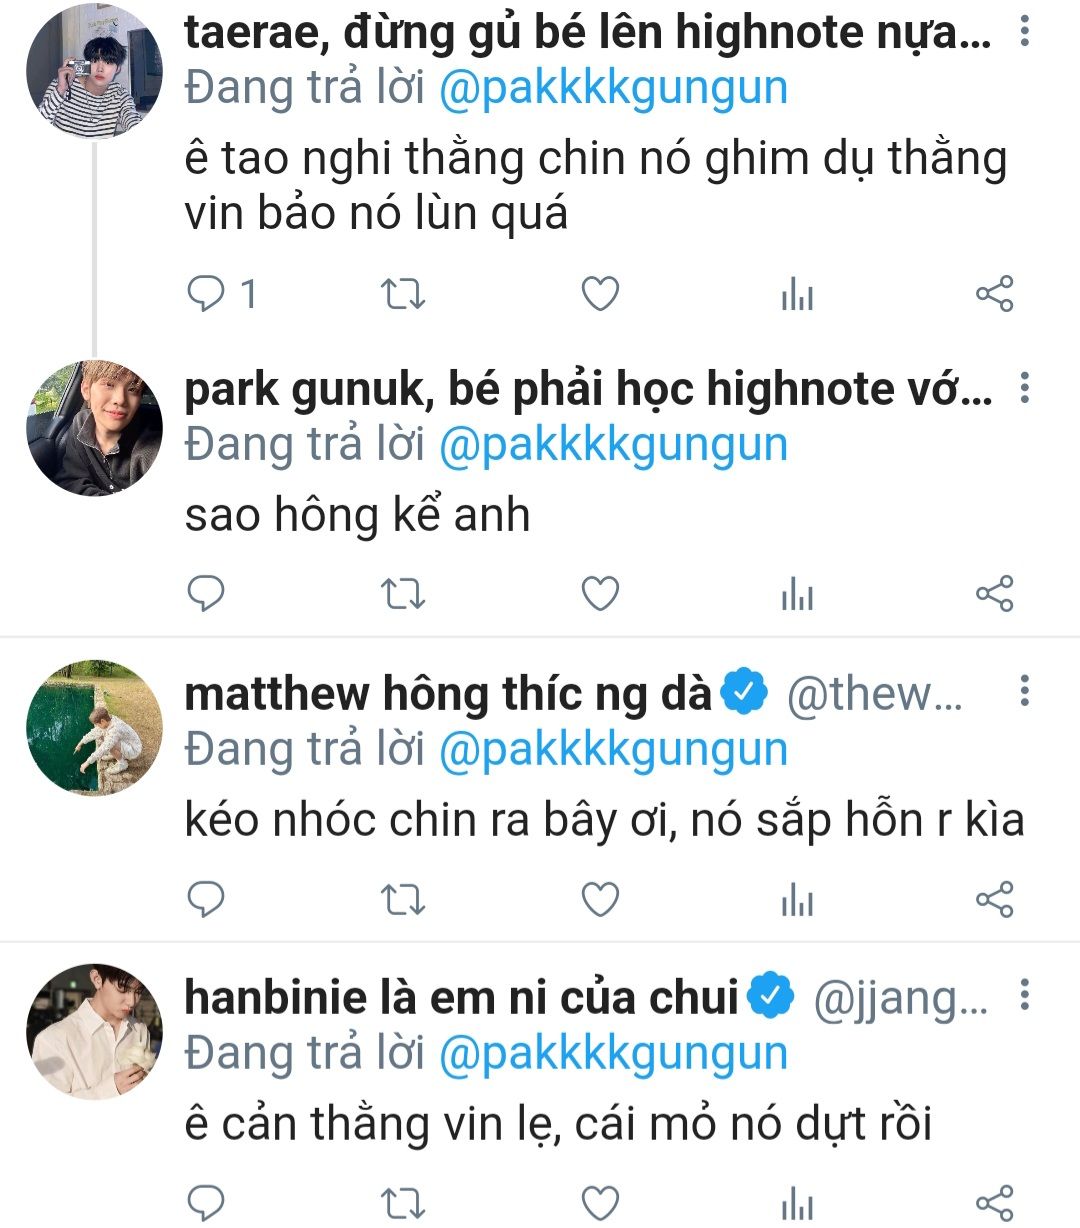Image resolution: width=1080 pixels, height=1228 pixels.
Task: Like the 'sao hông kể anh' tweet
Action: coord(600,594)
